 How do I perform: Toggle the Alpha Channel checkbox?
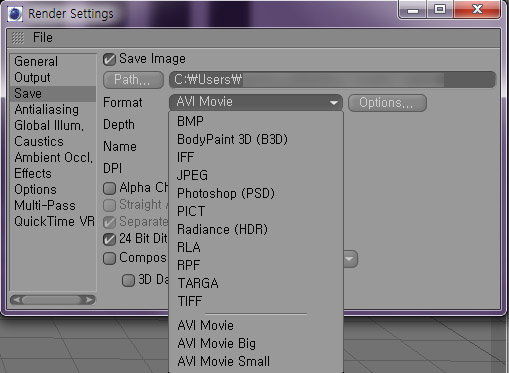tap(109, 188)
